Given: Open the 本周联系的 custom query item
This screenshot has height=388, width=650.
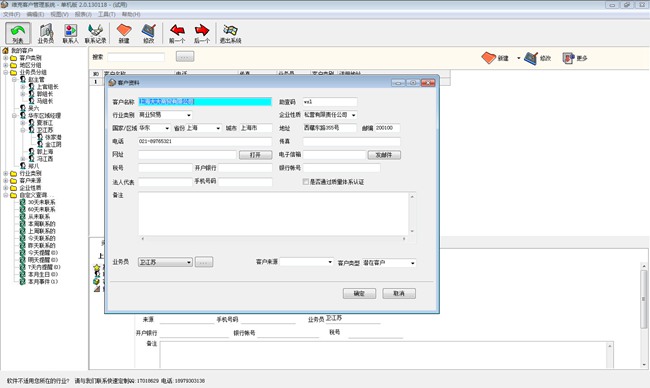Looking at the screenshot, I should (x=41, y=224).
